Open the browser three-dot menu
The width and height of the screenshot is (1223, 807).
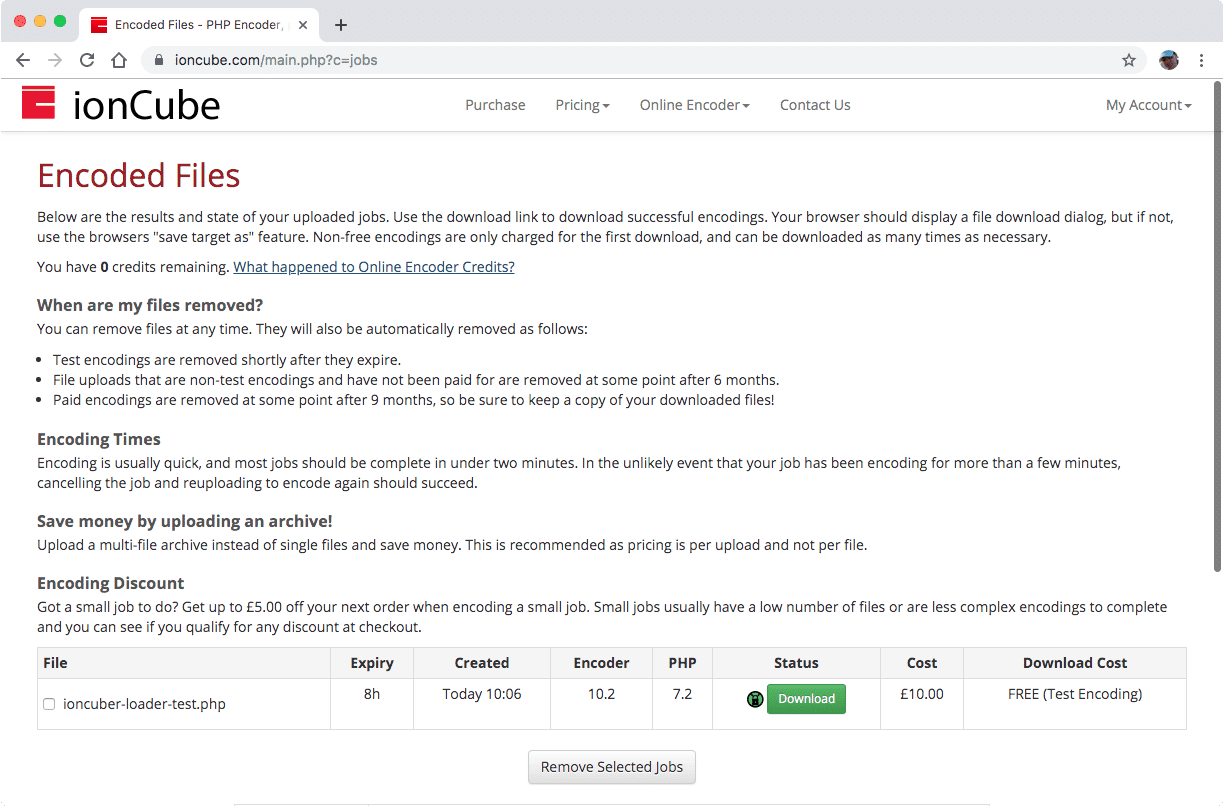pyautogui.click(x=1202, y=60)
